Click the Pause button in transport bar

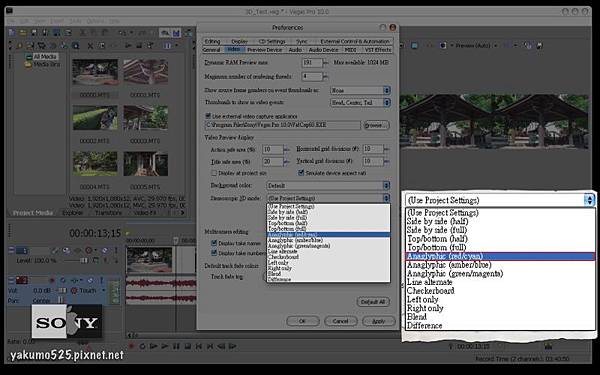tap(176, 346)
